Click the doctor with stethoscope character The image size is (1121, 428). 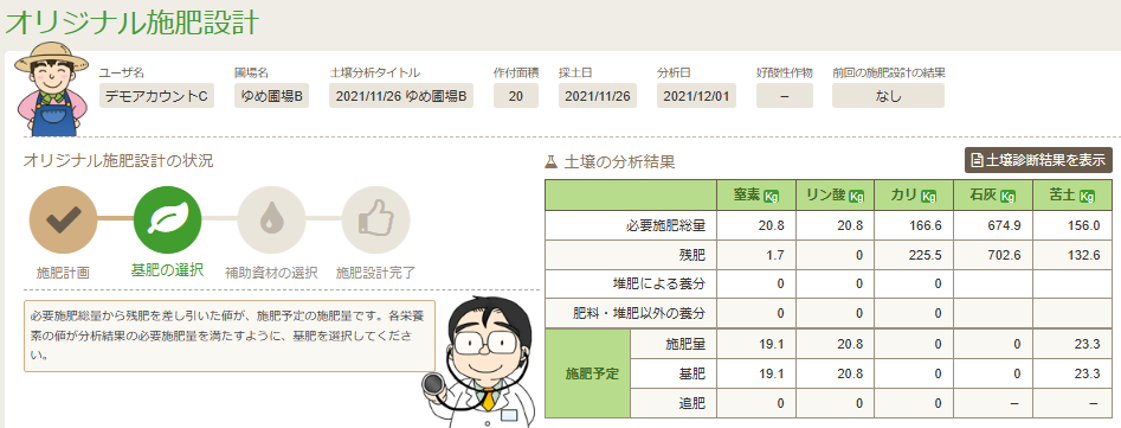(x=484, y=362)
